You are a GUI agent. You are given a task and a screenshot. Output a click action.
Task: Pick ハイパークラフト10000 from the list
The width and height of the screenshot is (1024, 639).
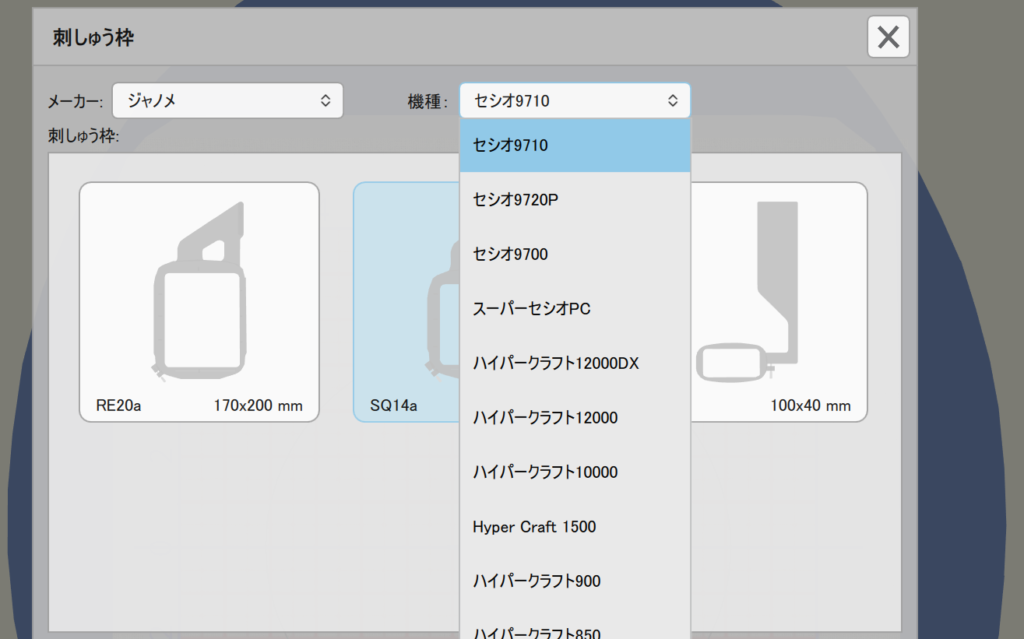(x=575, y=472)
